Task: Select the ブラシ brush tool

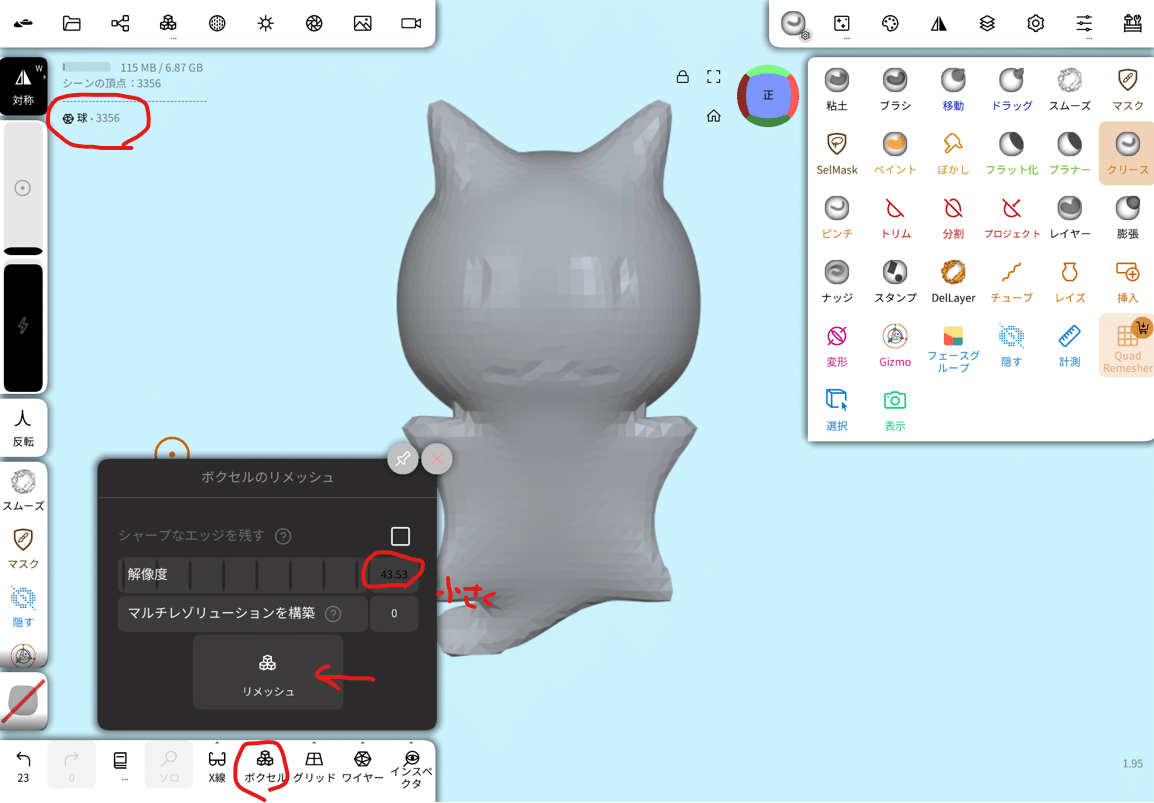Action: coord(894,90)
